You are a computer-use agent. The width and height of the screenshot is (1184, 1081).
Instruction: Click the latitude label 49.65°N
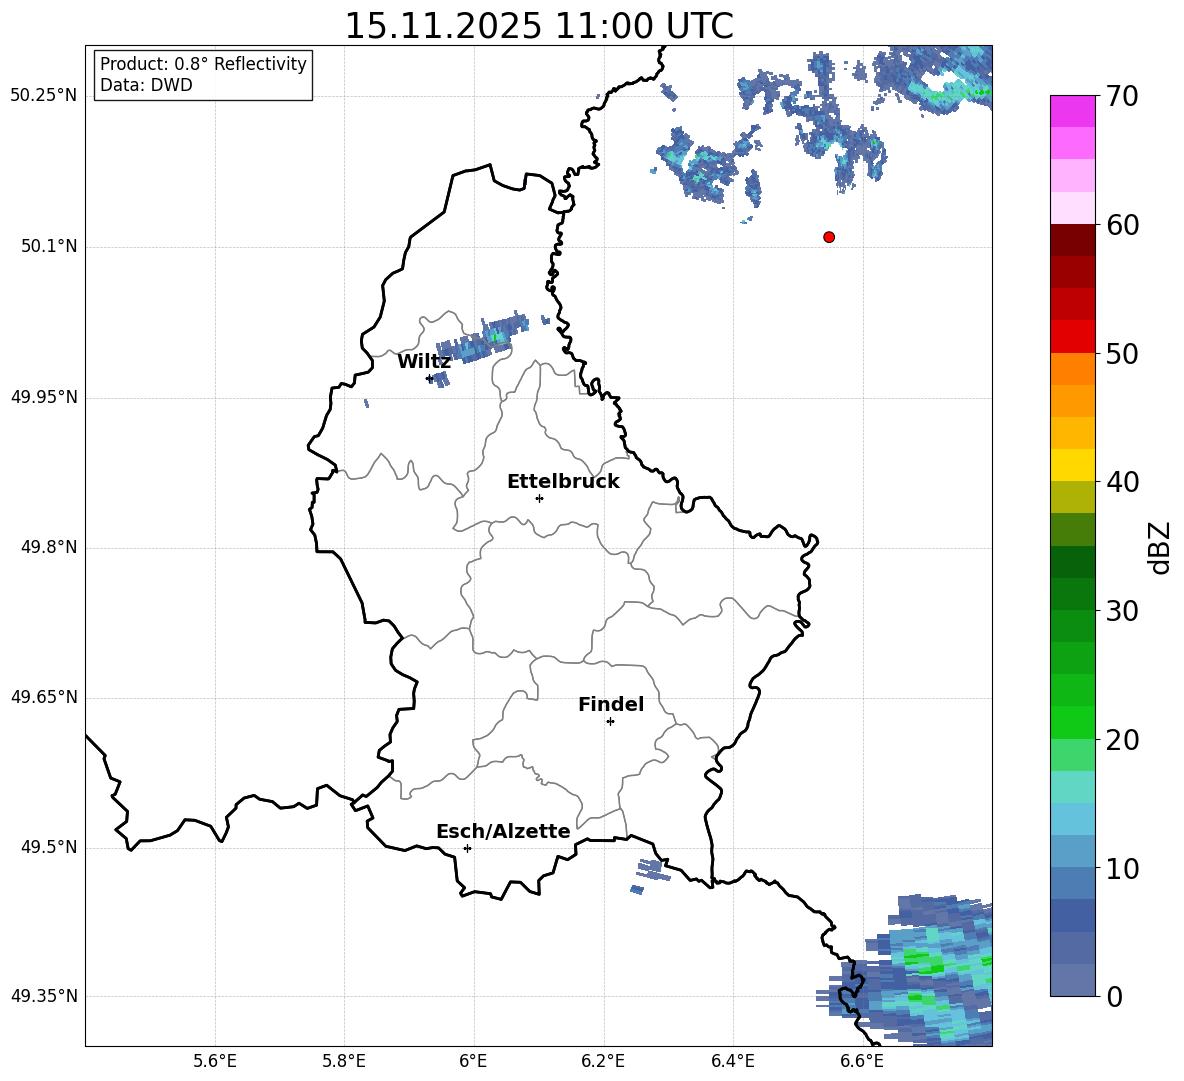tap(44, 697)
